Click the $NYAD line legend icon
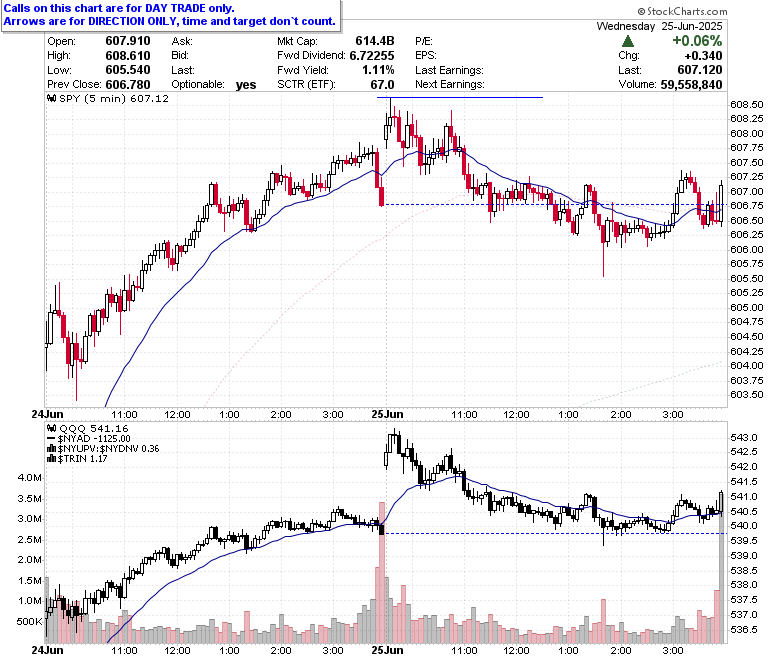The height and width of the screenshot is (659, 780). pos(51,439)
